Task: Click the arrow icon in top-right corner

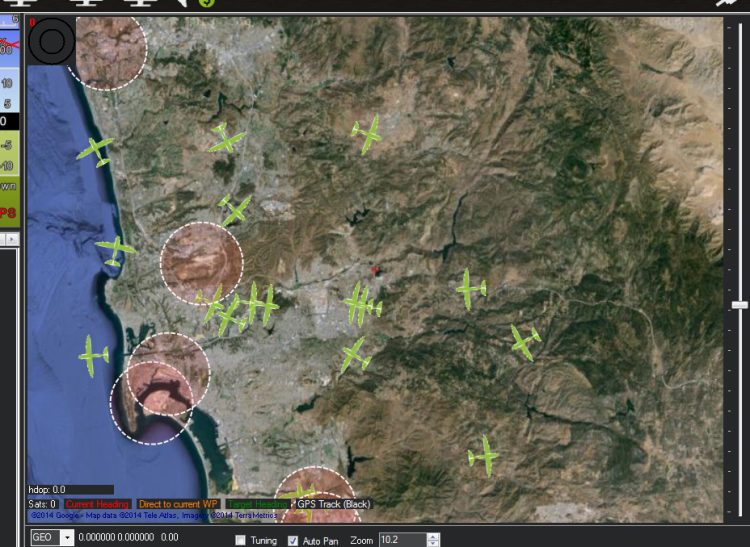Action: 727,4
